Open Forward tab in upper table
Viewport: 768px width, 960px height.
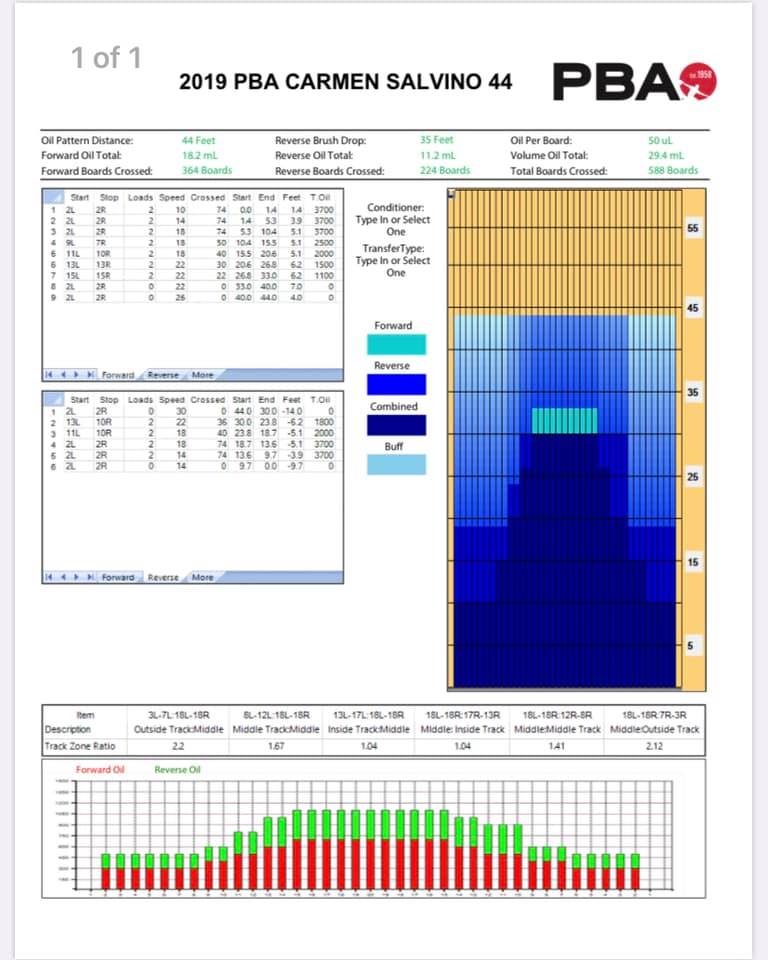118,375
